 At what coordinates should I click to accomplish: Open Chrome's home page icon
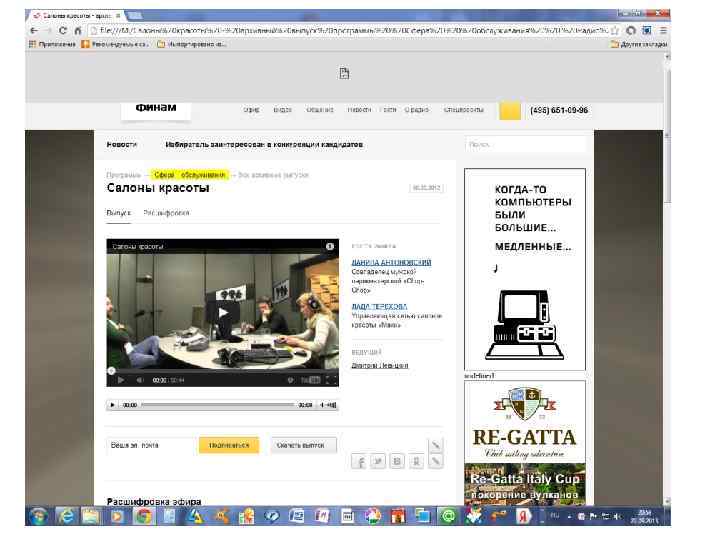[x=78, y=30]
